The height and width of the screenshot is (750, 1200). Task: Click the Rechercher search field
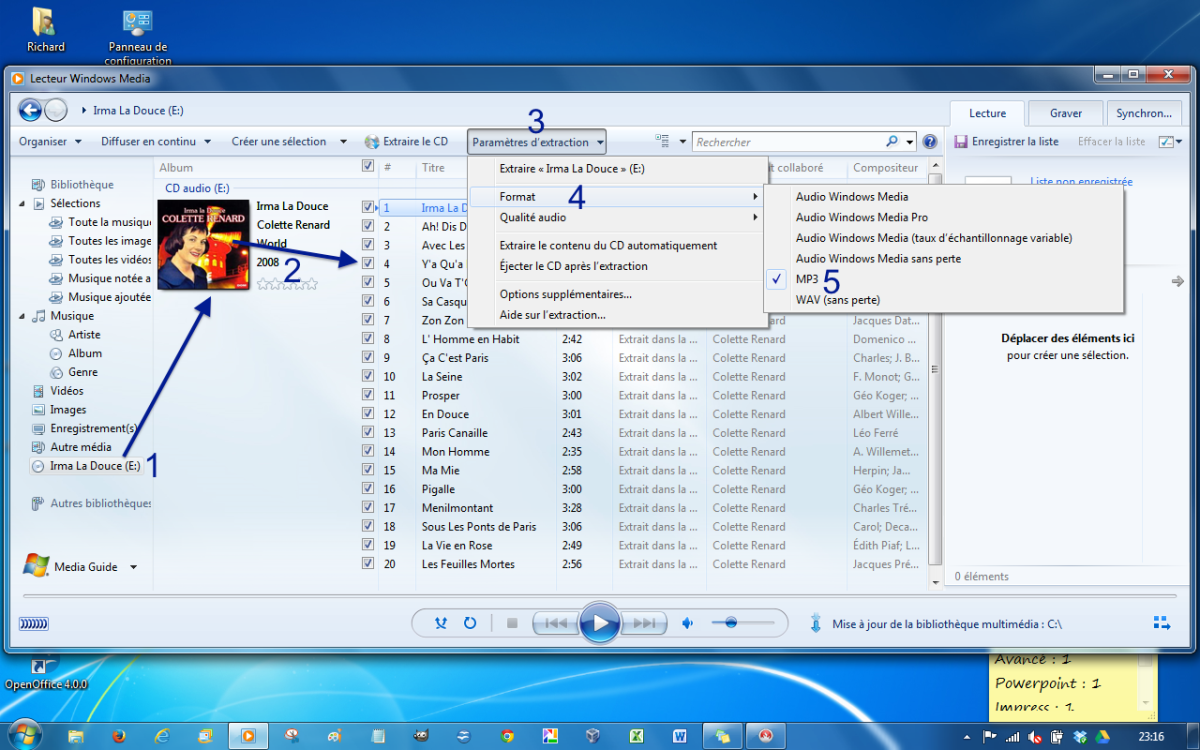click(x=788, y=142)
